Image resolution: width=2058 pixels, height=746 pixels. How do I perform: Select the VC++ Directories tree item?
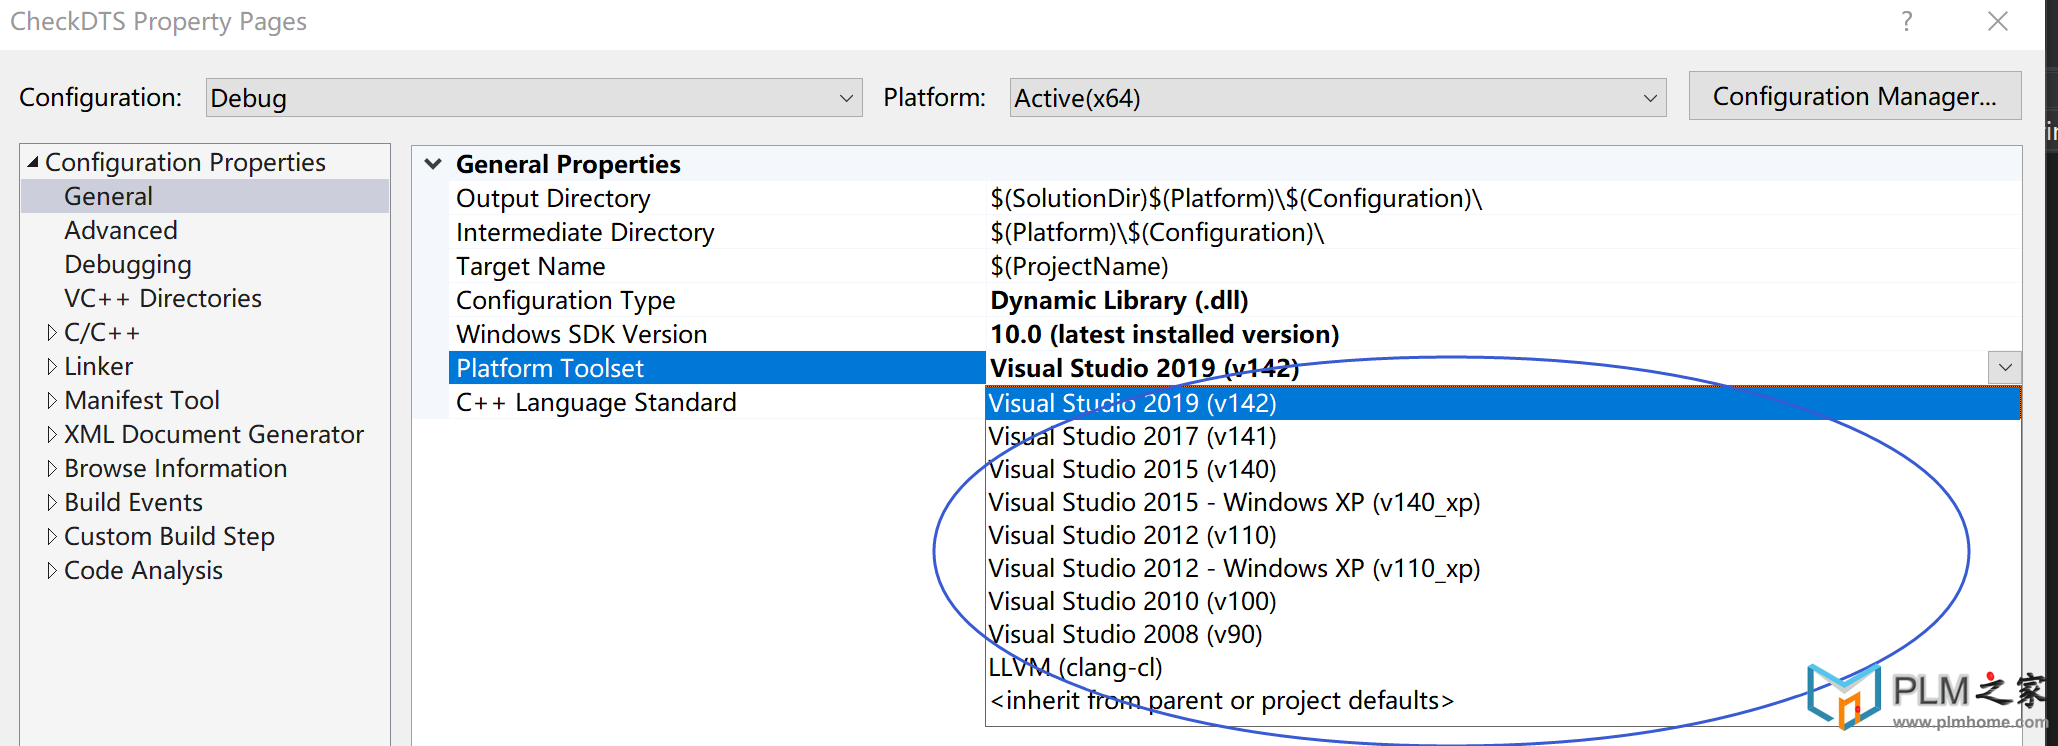tap(163, 298)
